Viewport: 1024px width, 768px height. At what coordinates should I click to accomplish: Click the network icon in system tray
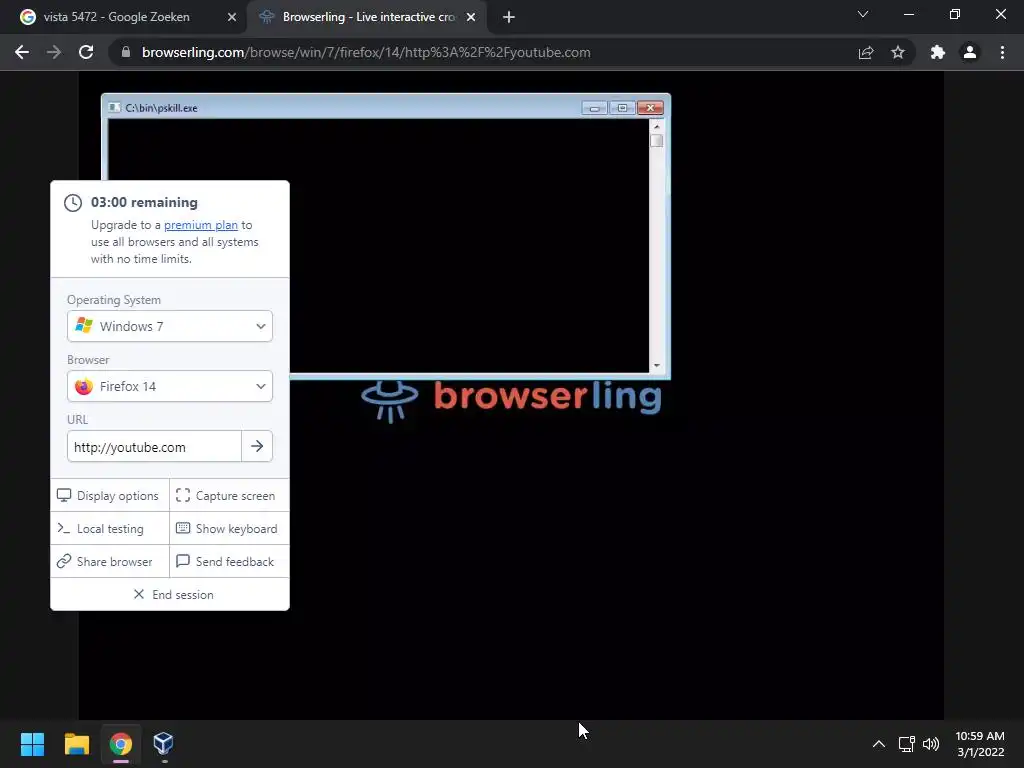pos(906,743)
